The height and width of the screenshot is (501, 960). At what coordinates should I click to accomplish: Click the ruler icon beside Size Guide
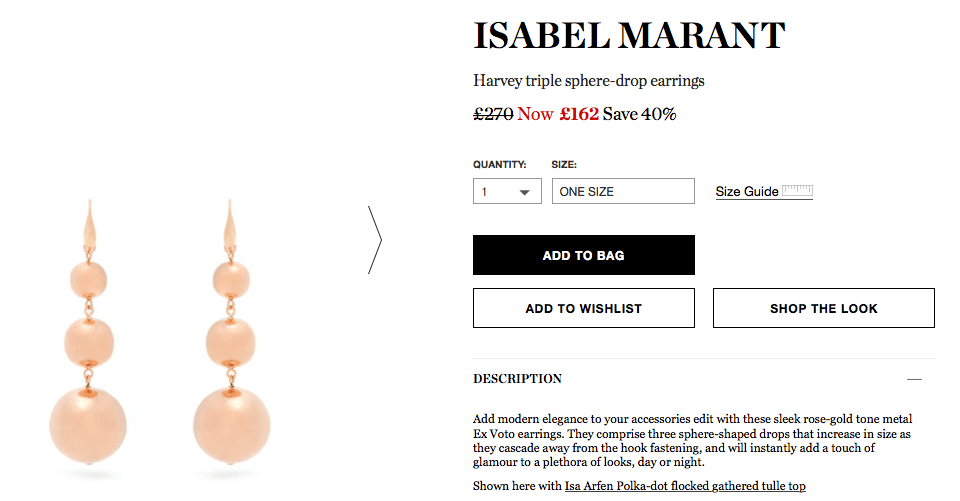pyautogui.click(x=798, y=190)
